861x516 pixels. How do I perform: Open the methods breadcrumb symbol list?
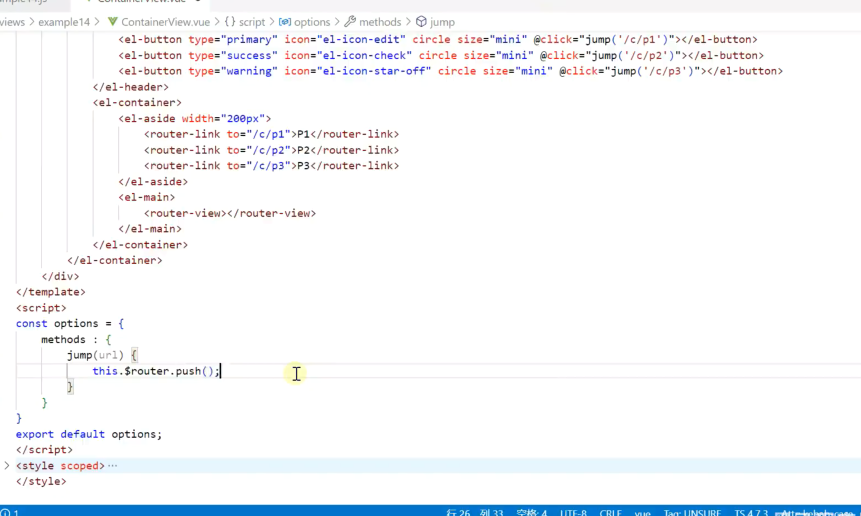(380, 22)
